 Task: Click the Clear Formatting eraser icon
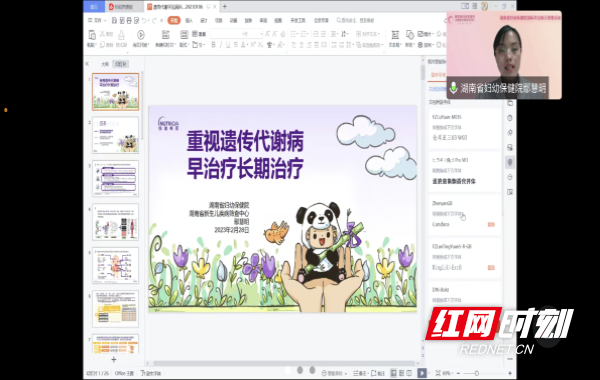(282, 34)
